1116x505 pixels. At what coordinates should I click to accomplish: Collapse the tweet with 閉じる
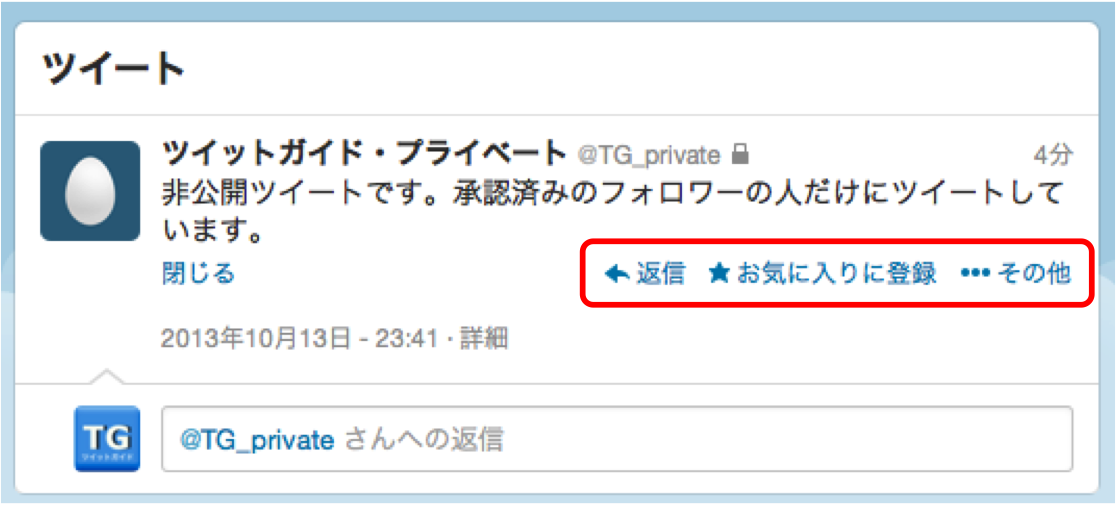coord(199,273)
